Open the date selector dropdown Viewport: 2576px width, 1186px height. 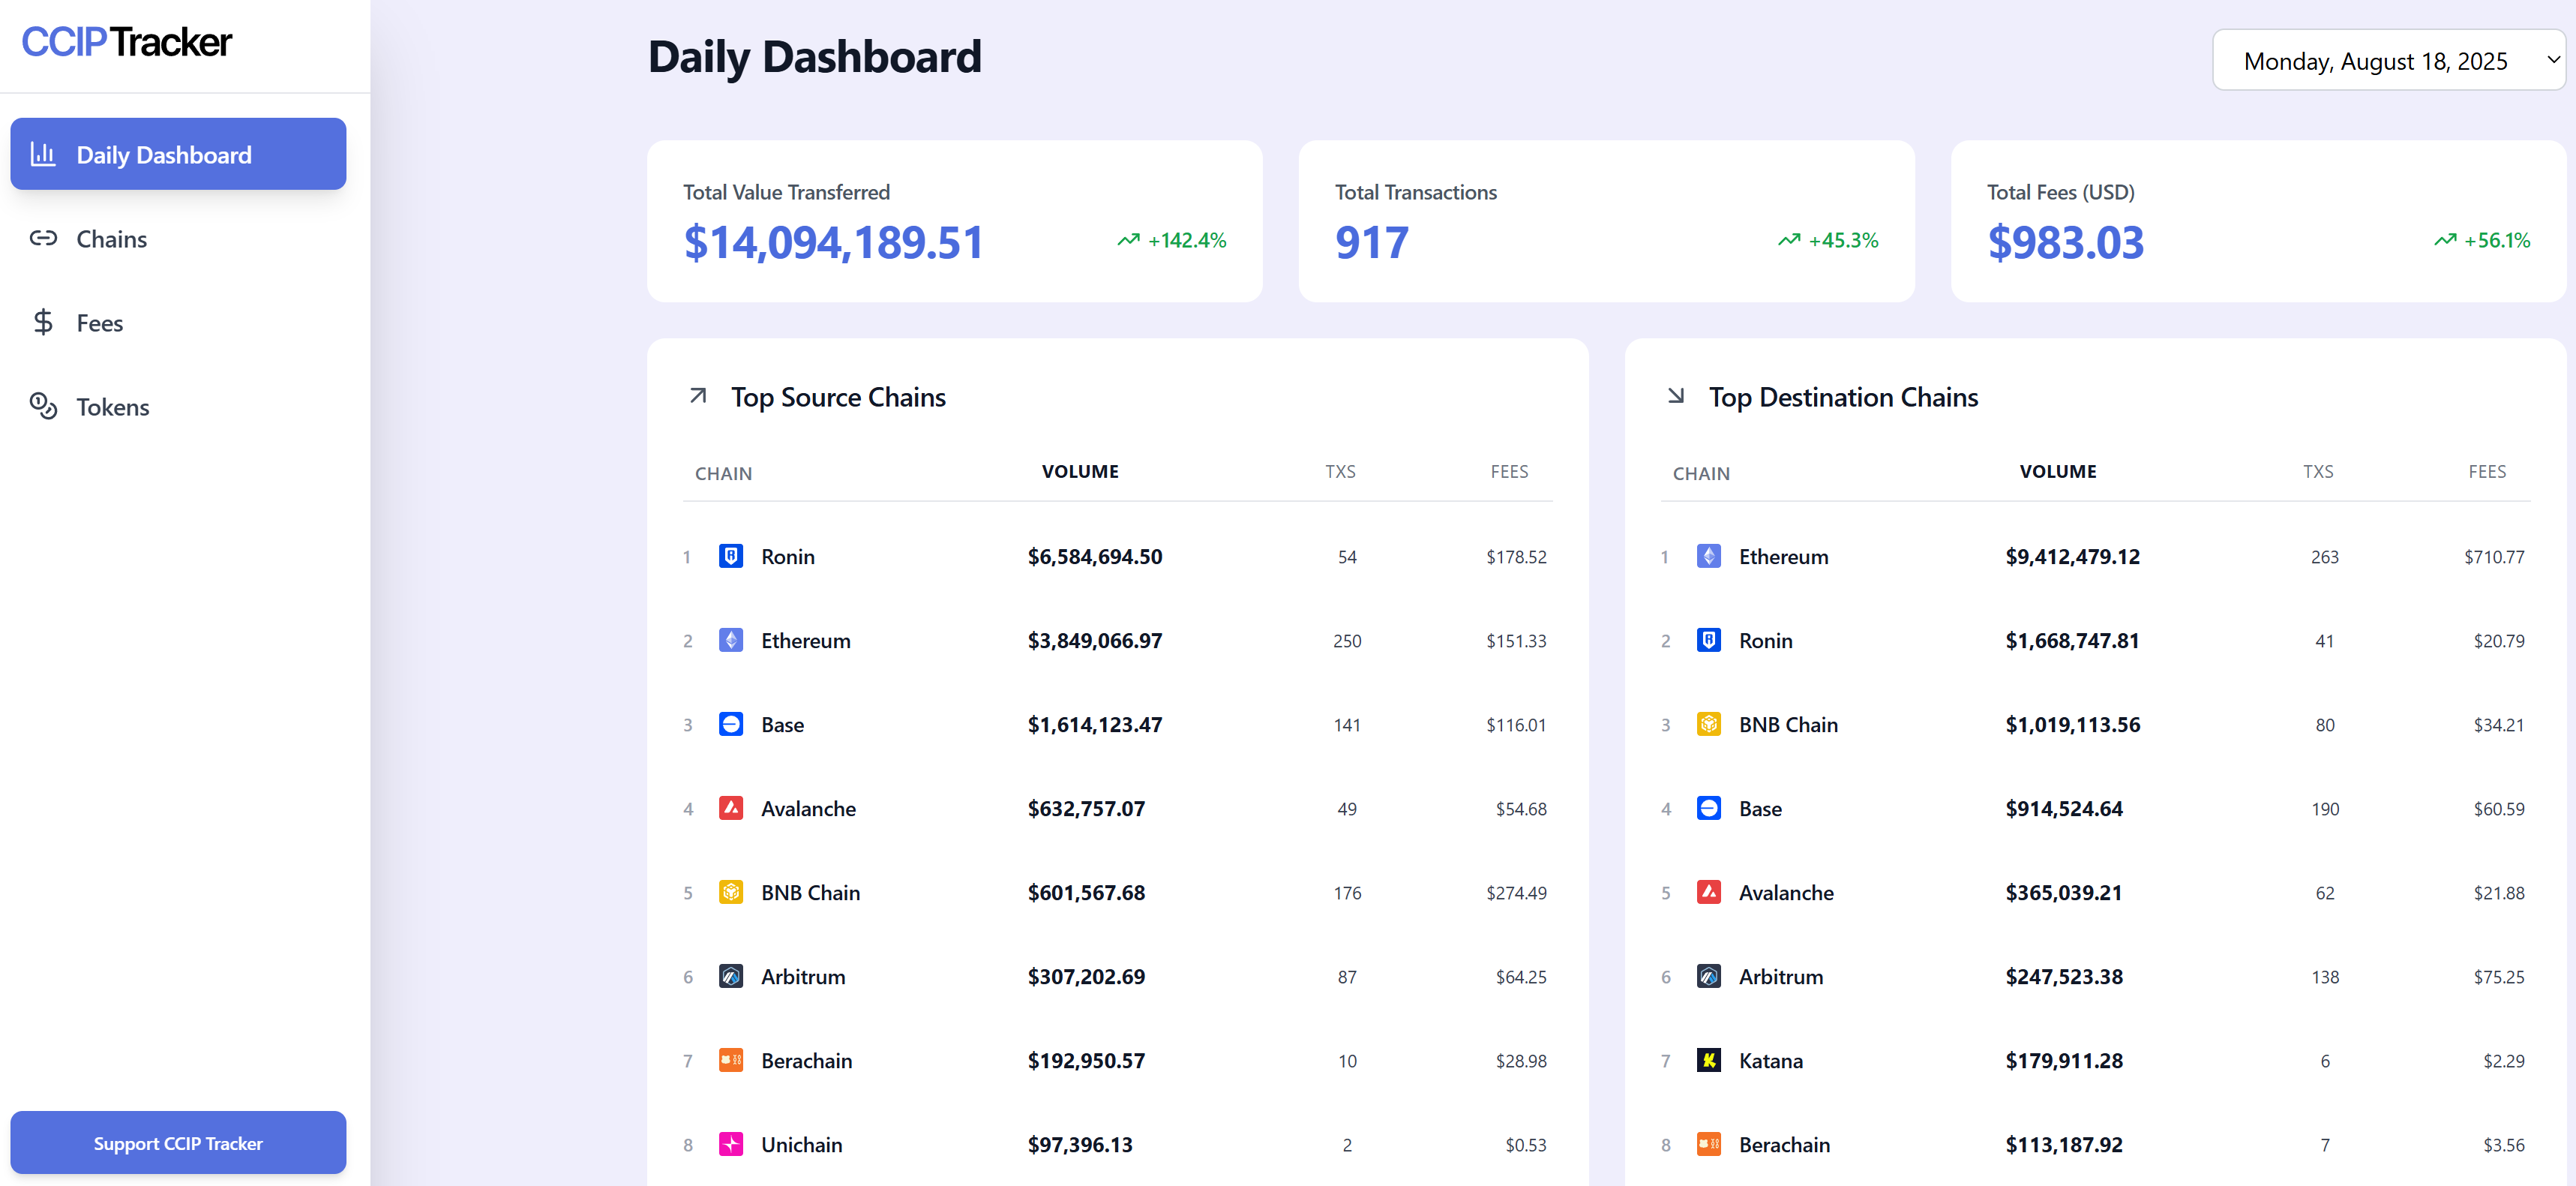tap(2388, 61)
